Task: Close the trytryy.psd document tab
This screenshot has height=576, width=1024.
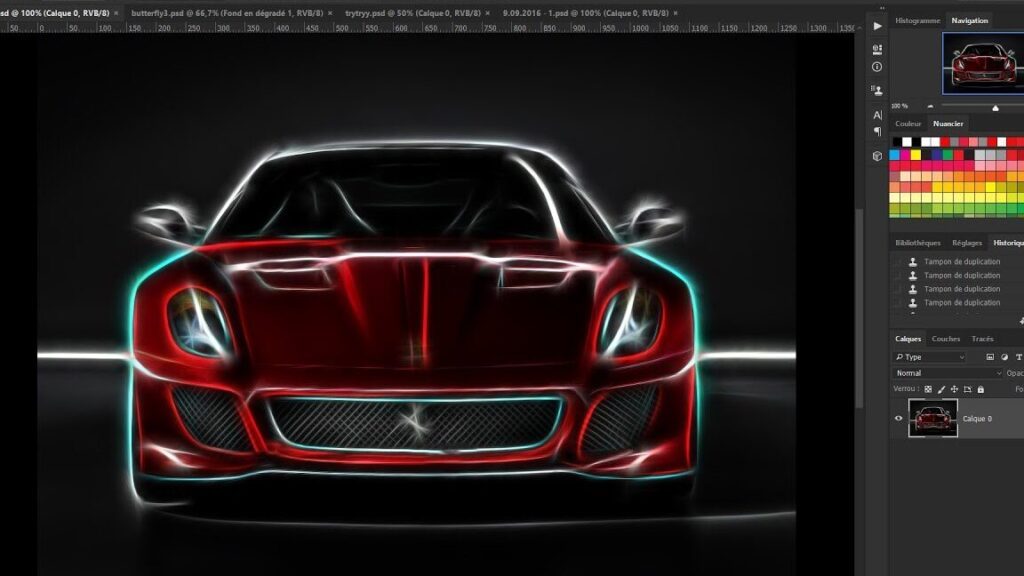Action: 487,13
